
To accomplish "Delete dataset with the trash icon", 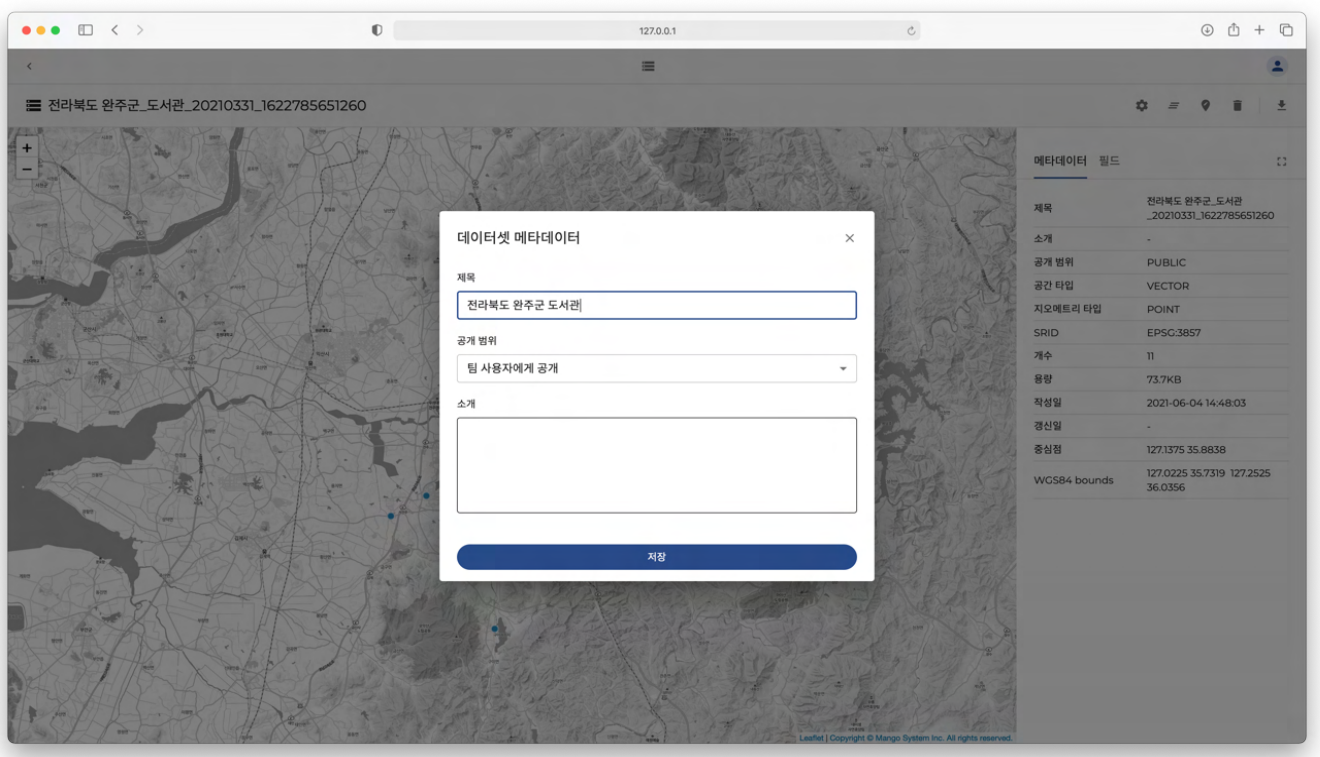I will click(1237, 105).
